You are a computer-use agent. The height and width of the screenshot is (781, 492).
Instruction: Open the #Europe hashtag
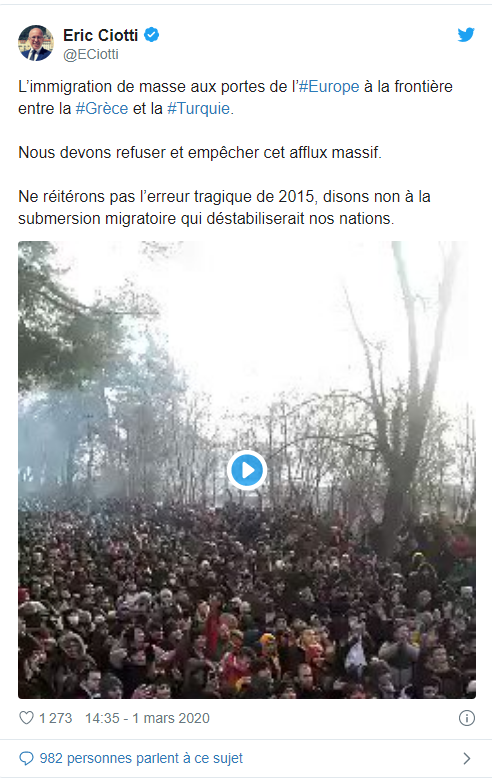[x=329, y=87]
